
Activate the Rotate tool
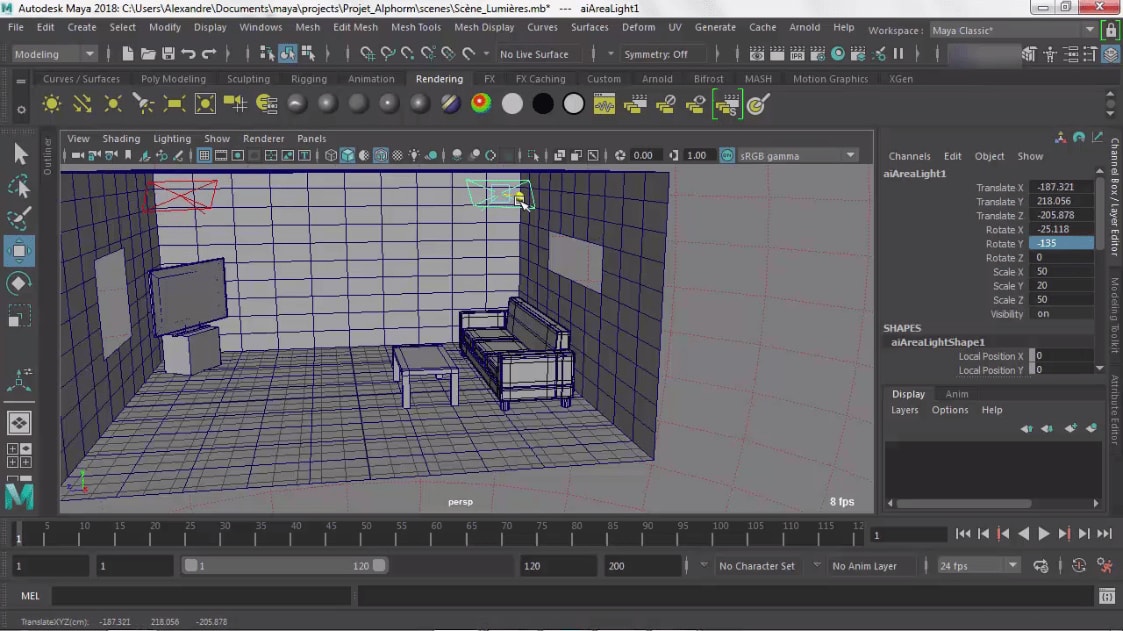[x=19, y=284]
